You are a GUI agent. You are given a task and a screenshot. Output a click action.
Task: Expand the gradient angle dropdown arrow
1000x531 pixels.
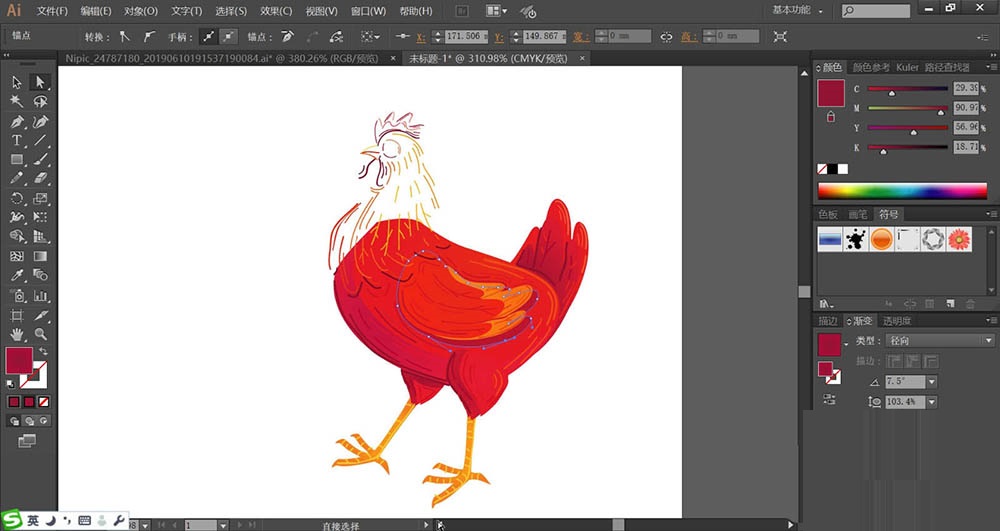coord(932,382)
